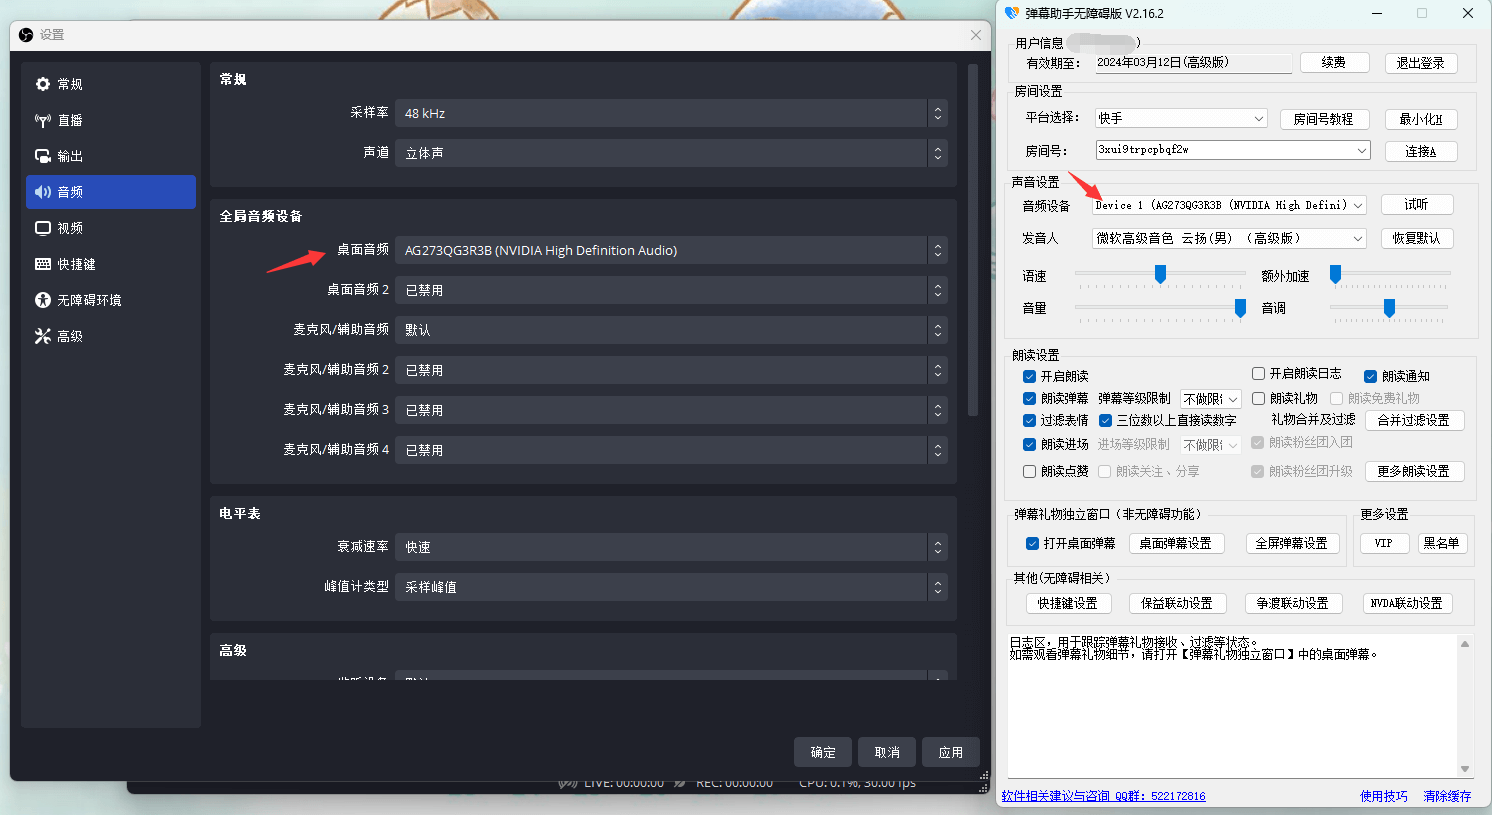This screenshot has width=1492, height=815.
Task: Open the 峰值计类型 dropdown
Action: pos(671,587)
